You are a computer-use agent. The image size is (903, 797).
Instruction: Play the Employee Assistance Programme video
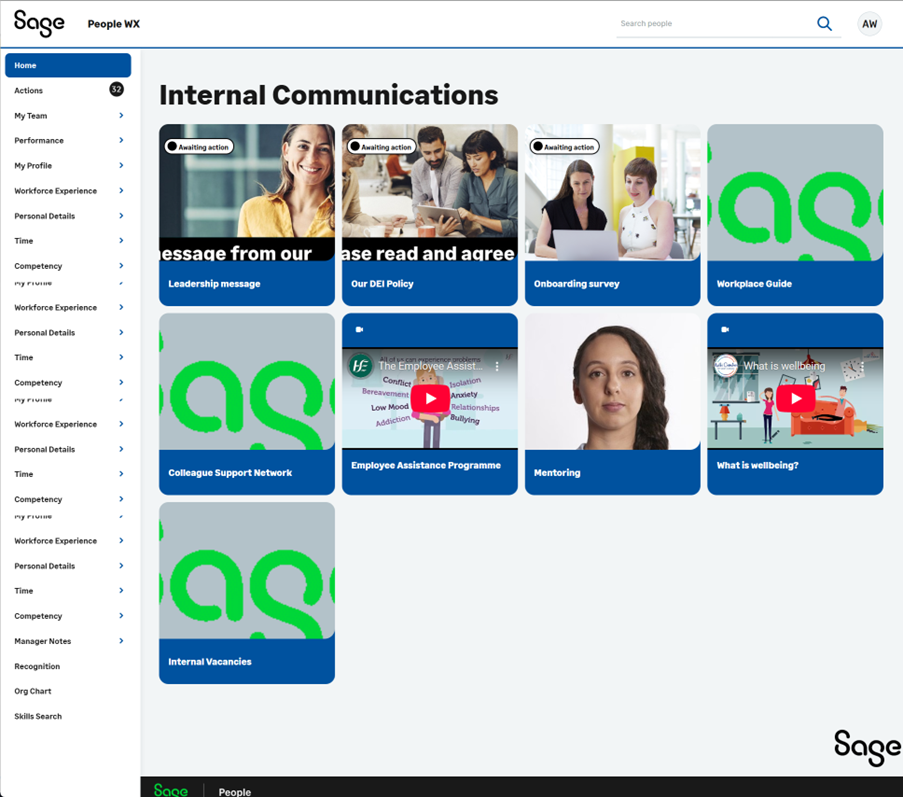[430, 399]
